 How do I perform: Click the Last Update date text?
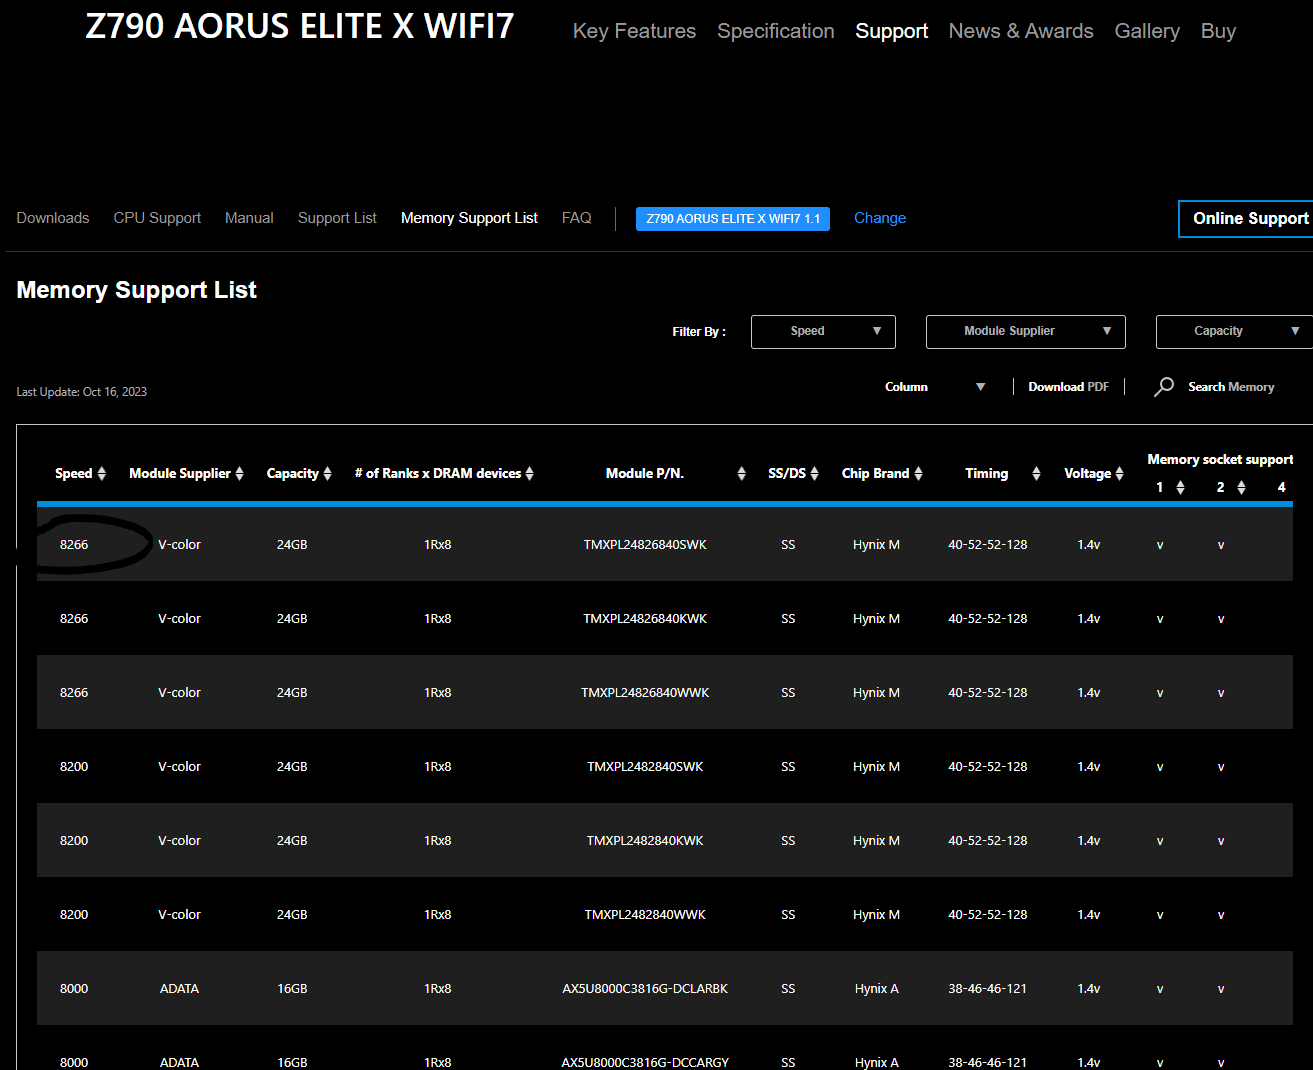82,392
